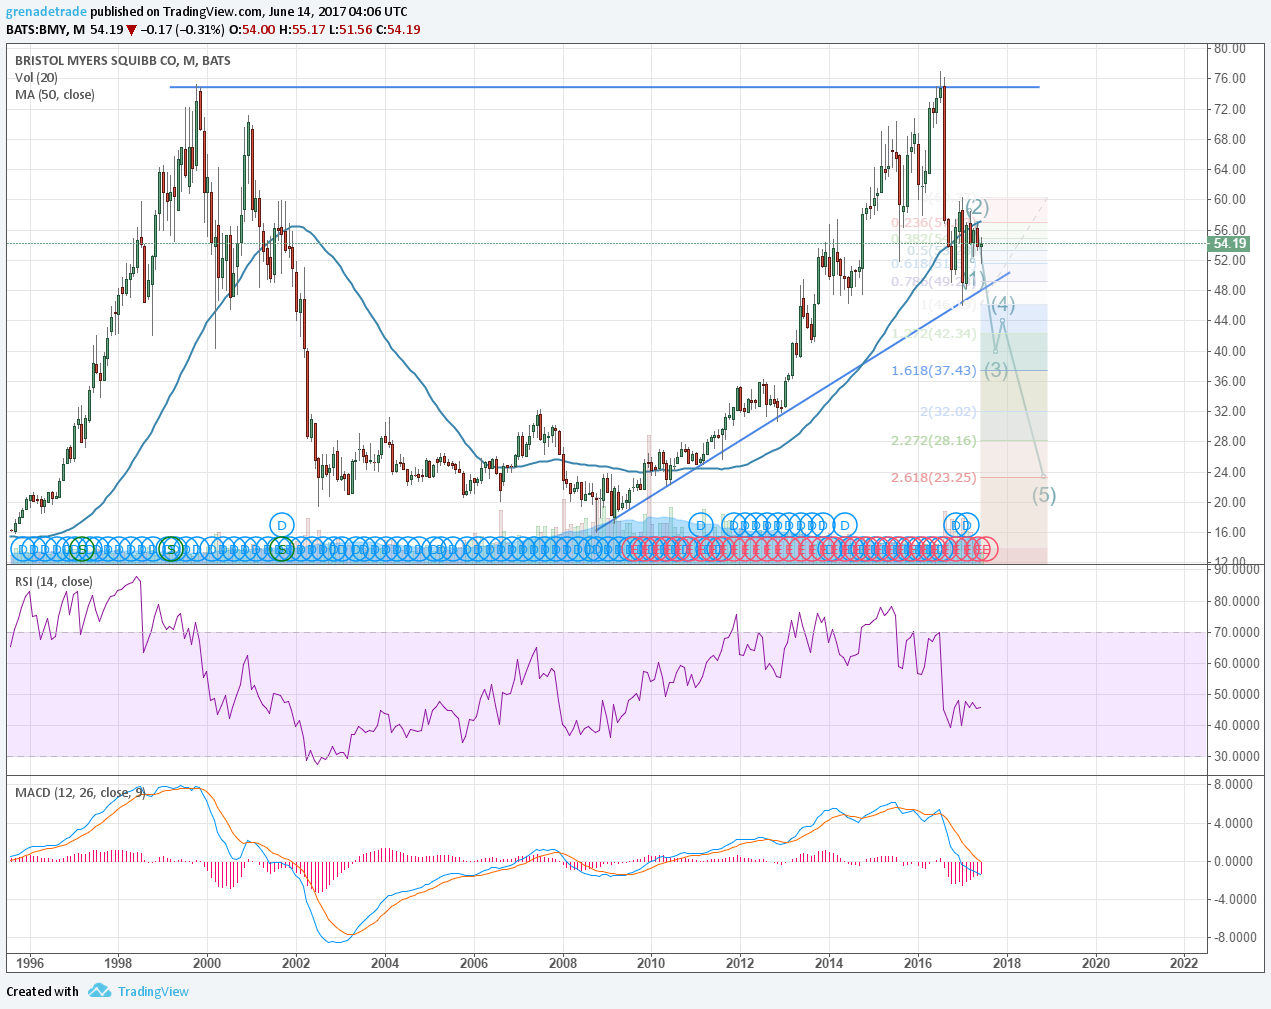Click the 0.0000 level on the MACD axis
The width and height of the screenshot is (1271, 1009).
point(1236,861)
